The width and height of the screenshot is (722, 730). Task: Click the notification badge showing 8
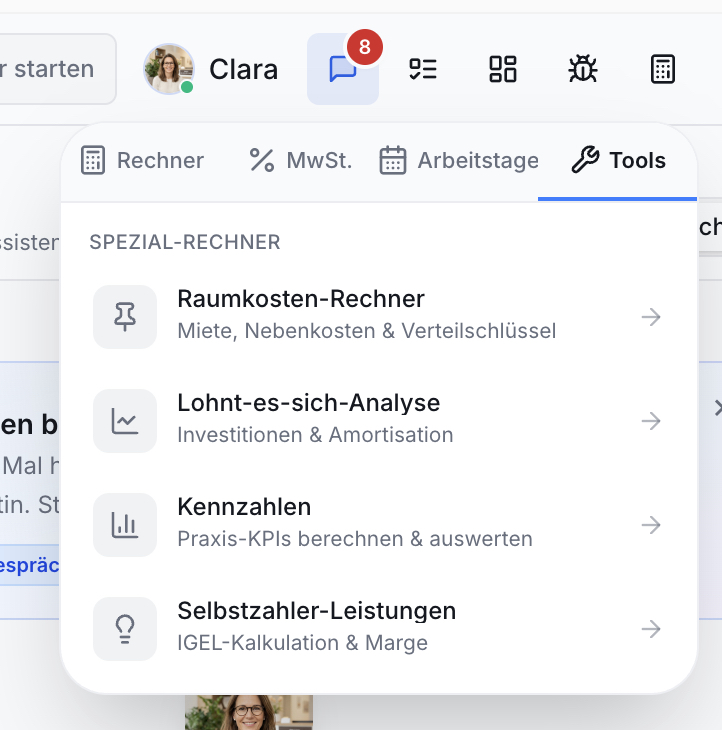[x=365, y=47]
